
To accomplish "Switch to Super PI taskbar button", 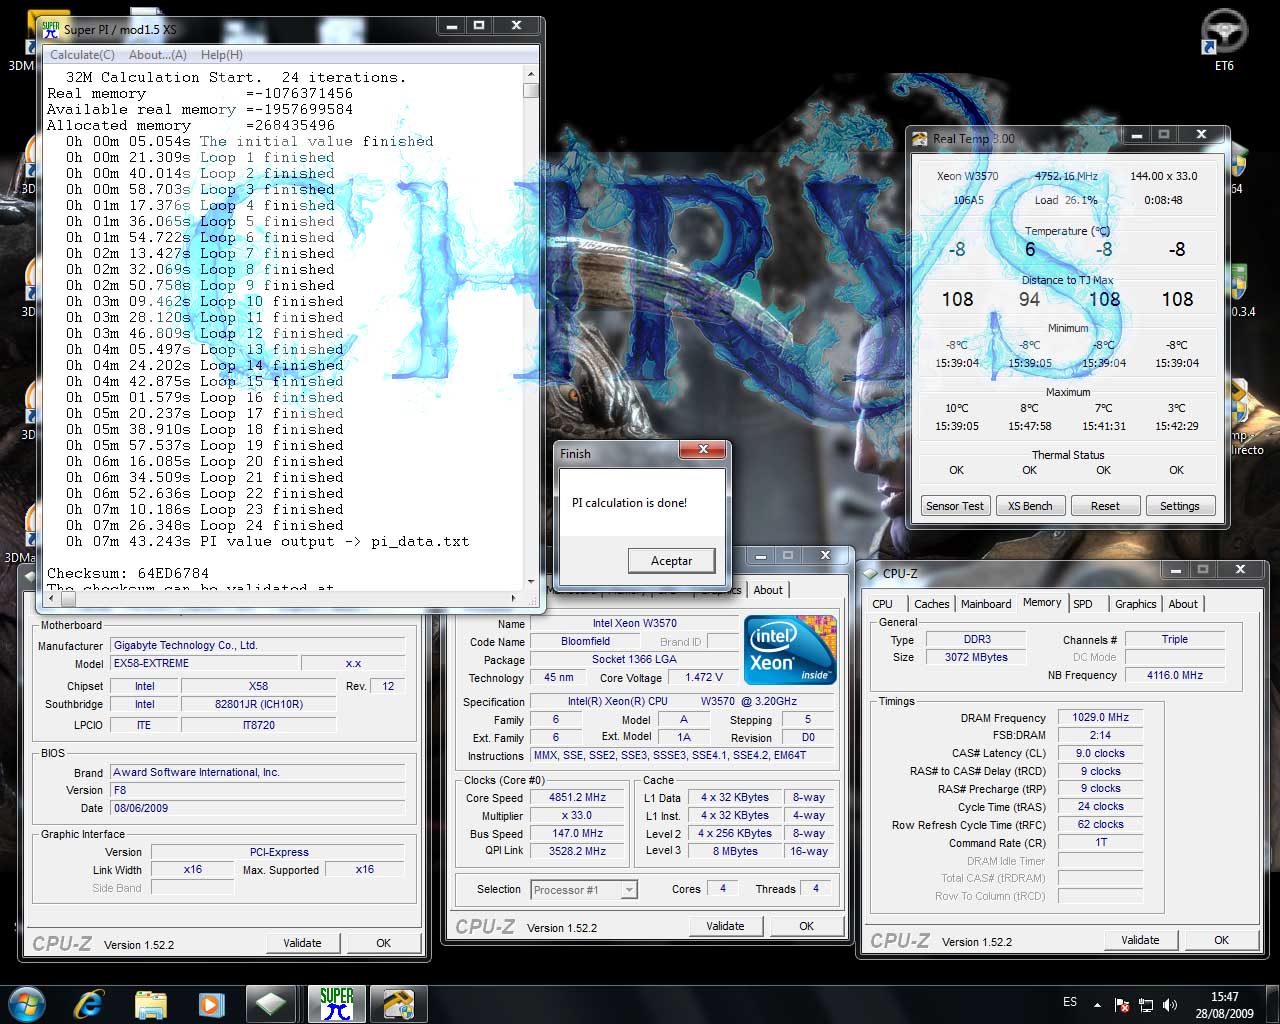I will click(337, 1004).
